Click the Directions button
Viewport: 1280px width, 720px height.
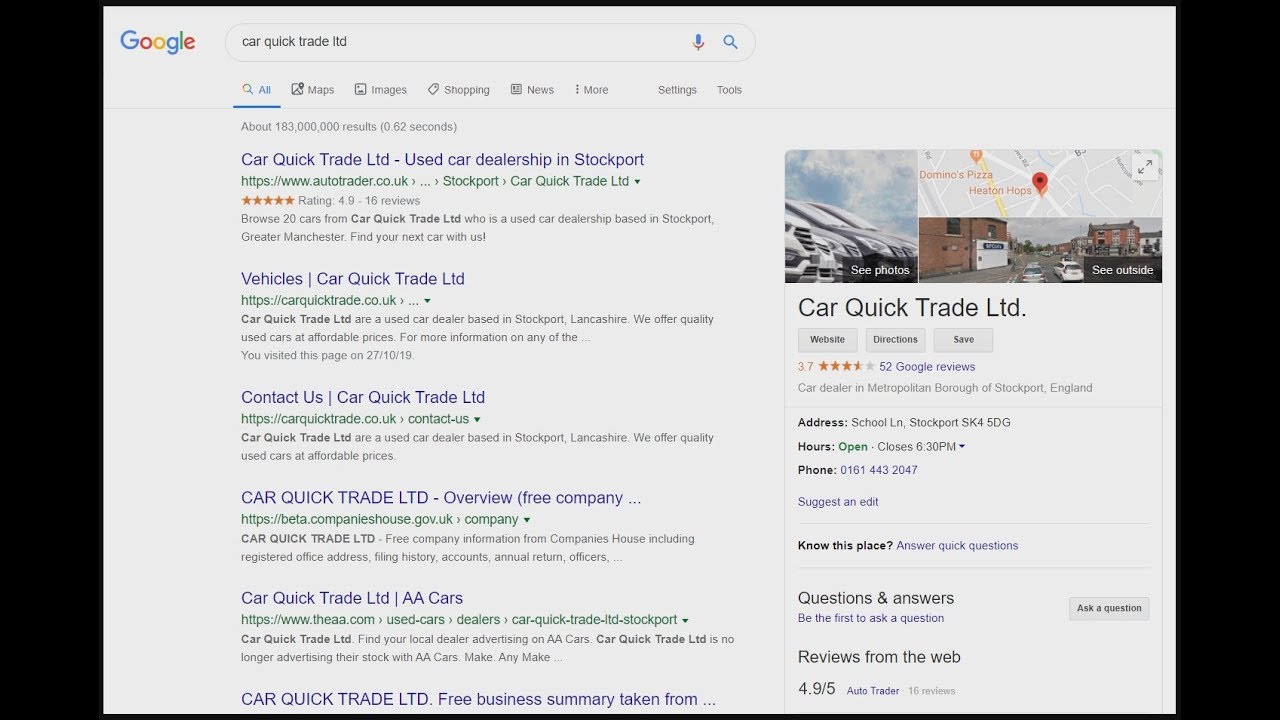[x=895, y=340]
